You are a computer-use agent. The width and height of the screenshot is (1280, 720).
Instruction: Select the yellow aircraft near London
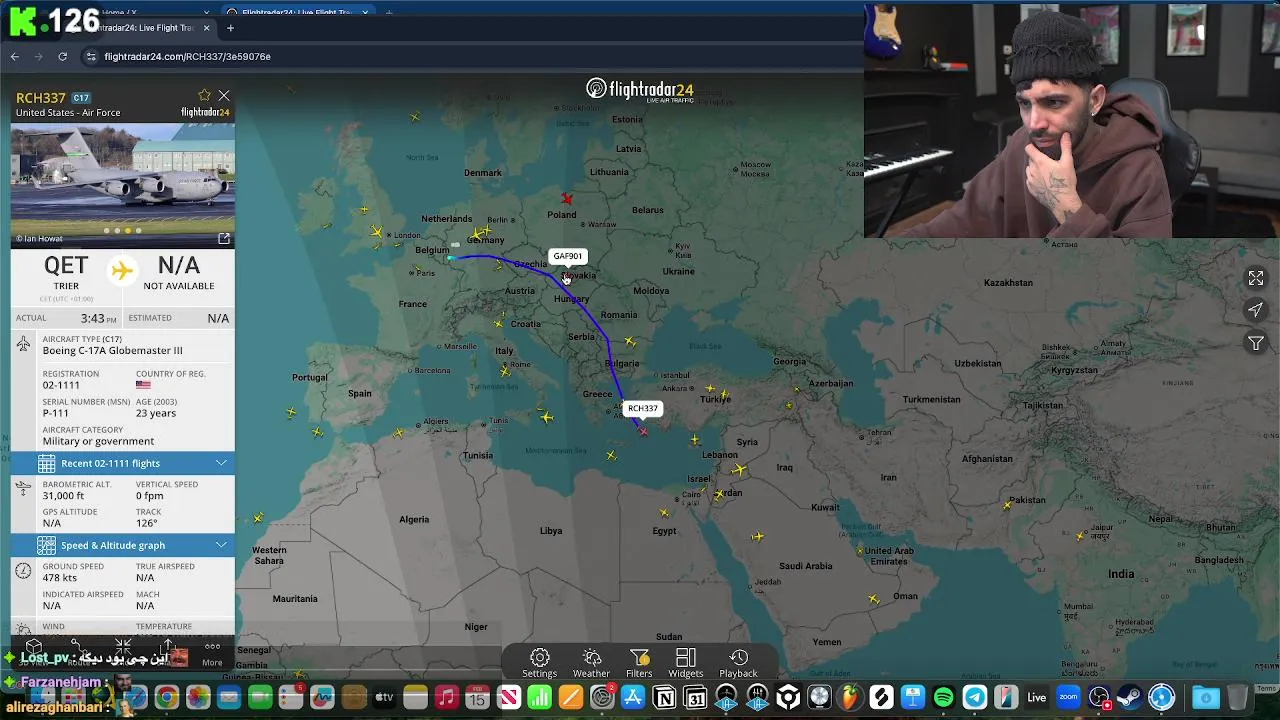[377, 232]
